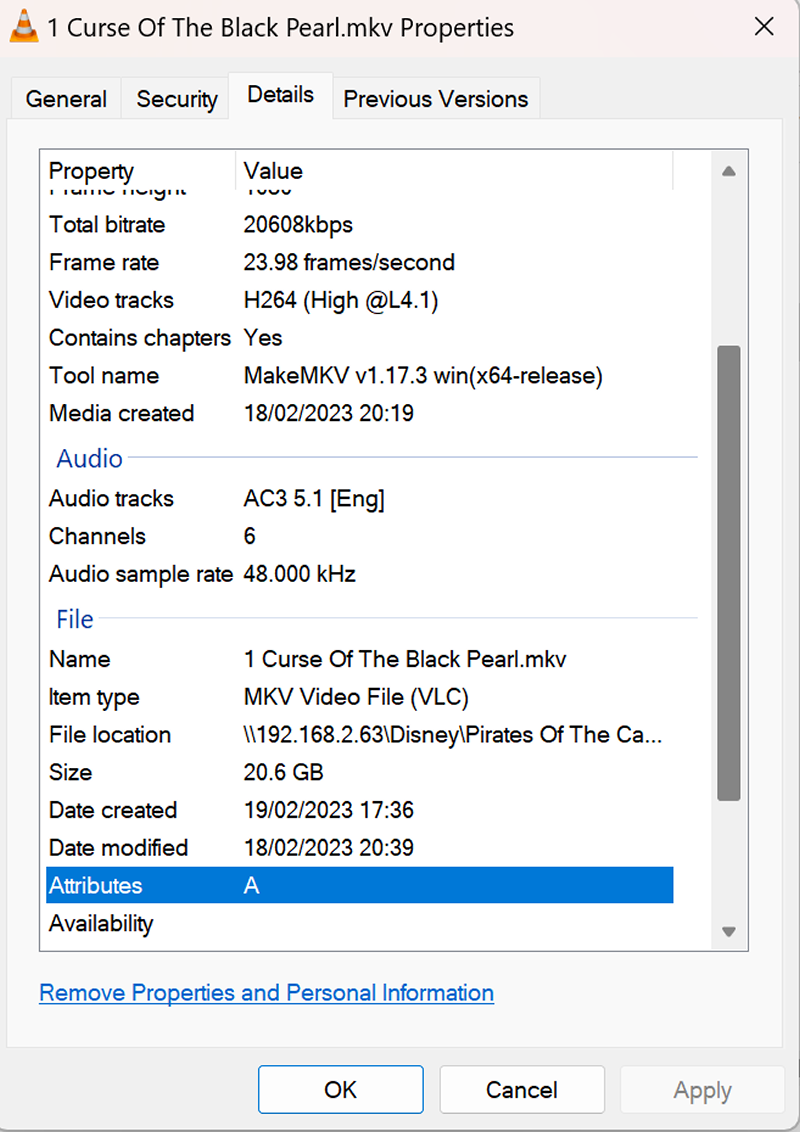Select the Audio tracks property
Image resolution: width=800 pixels, height=1132 pixels.
coord(111,498)
